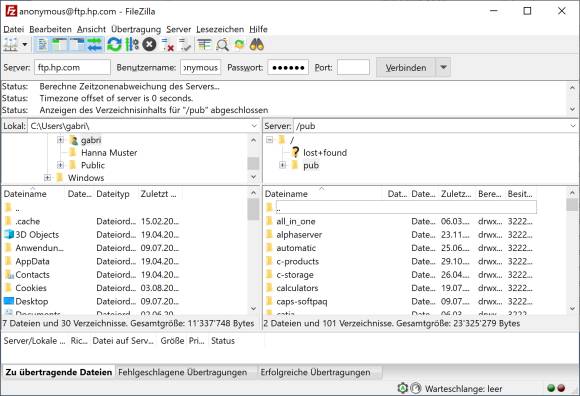This screenshot has height=396, width=580.
Task: Sort local list by Dateityp column
Action: tap(116, 194)
